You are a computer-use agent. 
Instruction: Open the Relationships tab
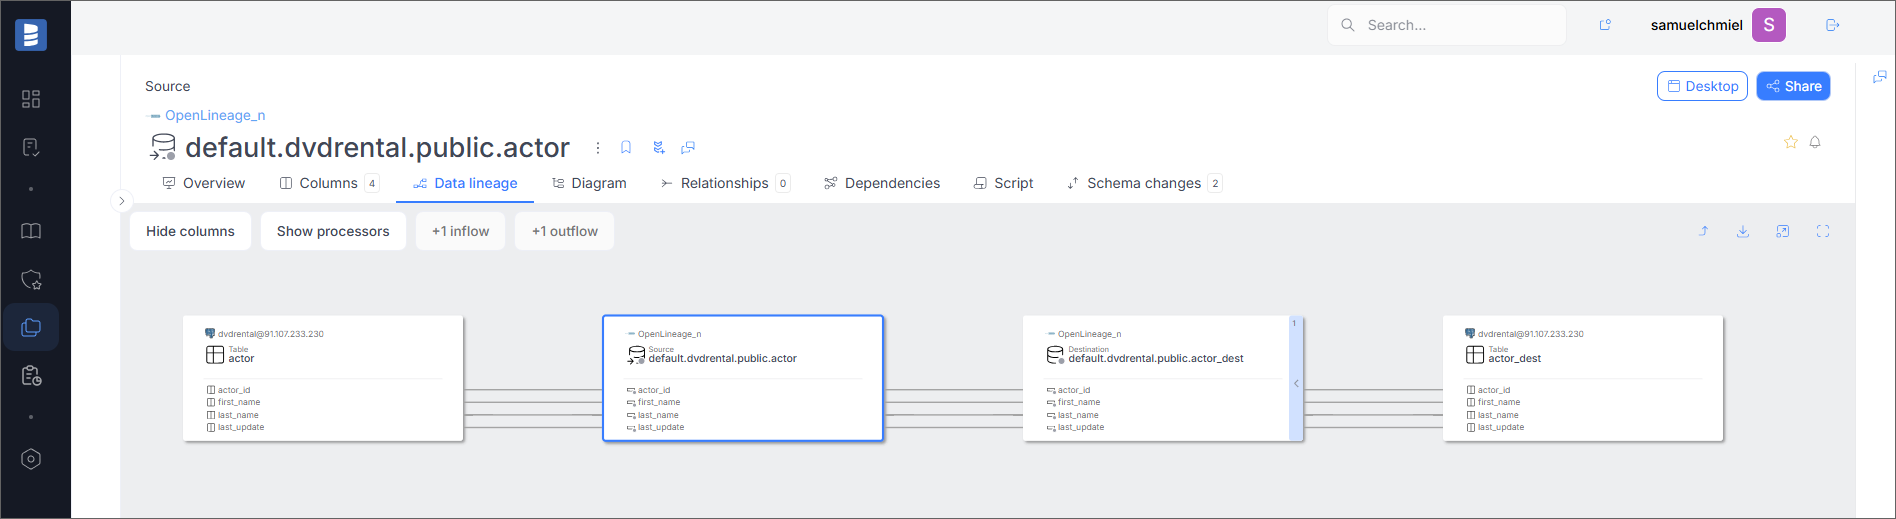tap(725, 183)
